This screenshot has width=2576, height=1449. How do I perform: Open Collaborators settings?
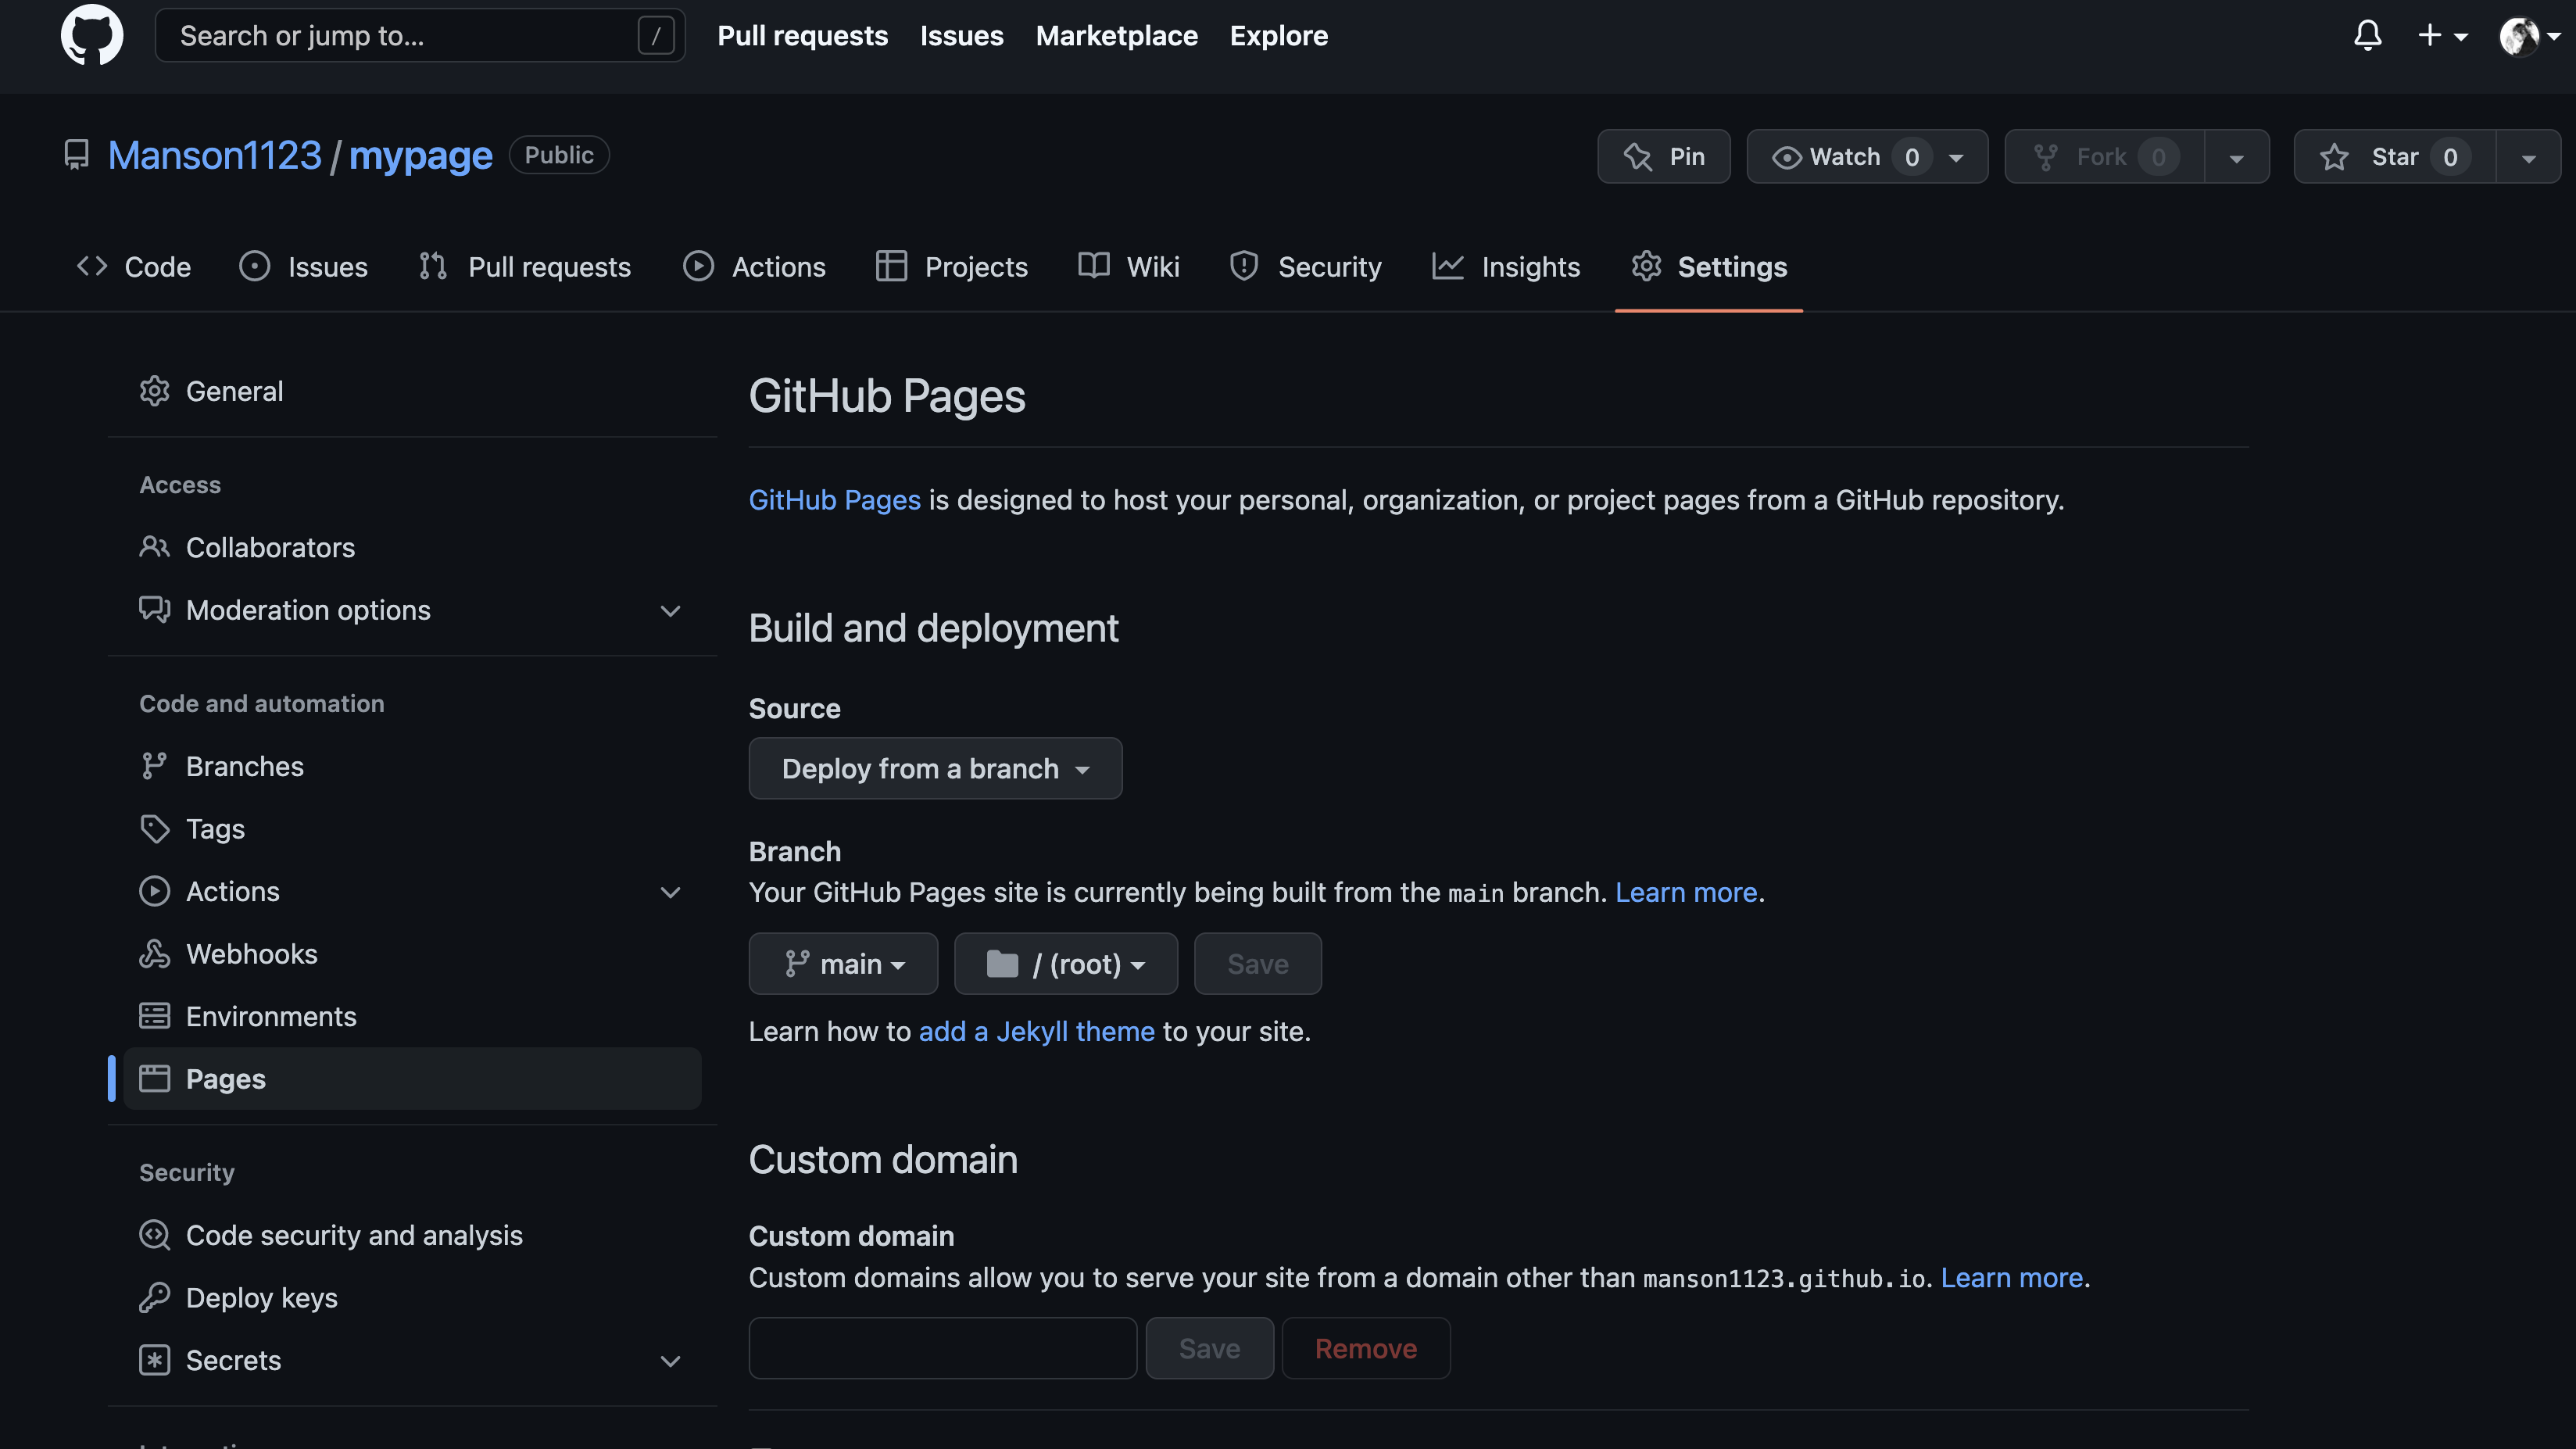(x=412, y=547)
